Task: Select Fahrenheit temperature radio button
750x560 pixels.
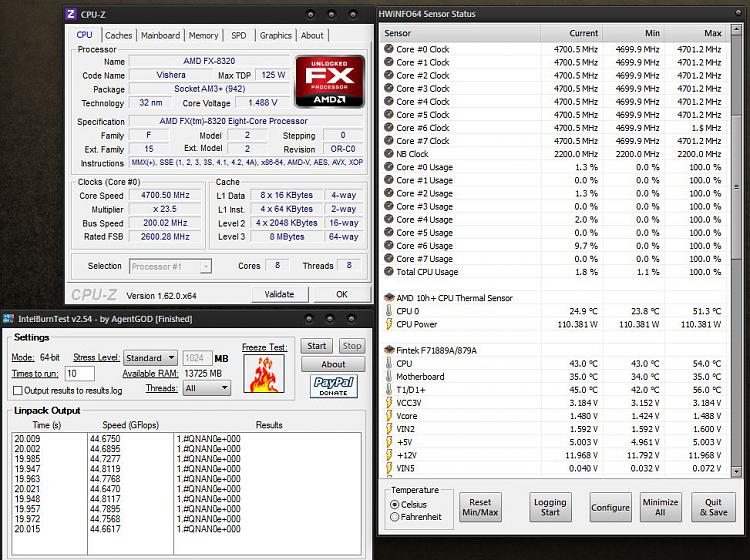Action: click(x=395, y=517)
